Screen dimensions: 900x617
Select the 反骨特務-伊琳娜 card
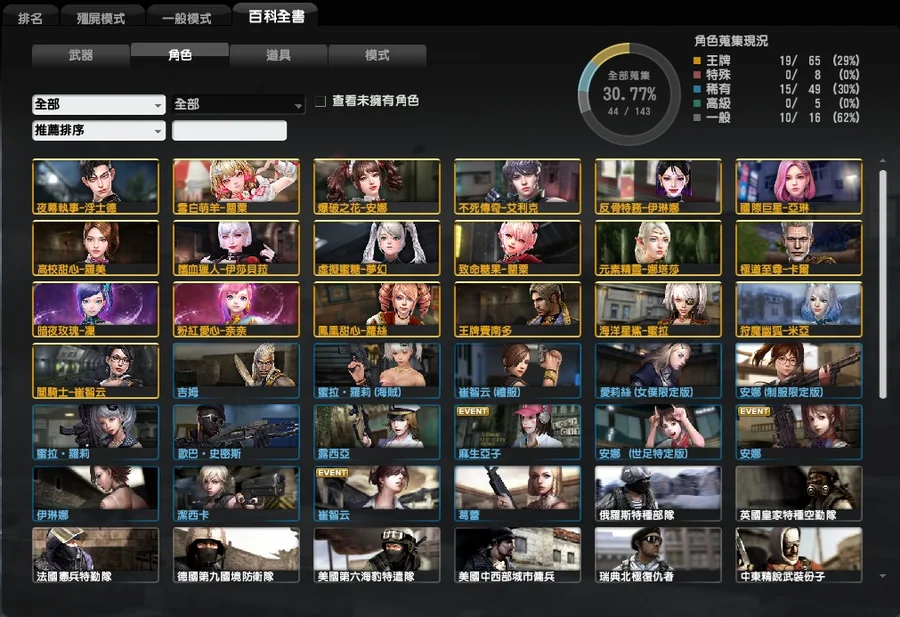point(658,187)
